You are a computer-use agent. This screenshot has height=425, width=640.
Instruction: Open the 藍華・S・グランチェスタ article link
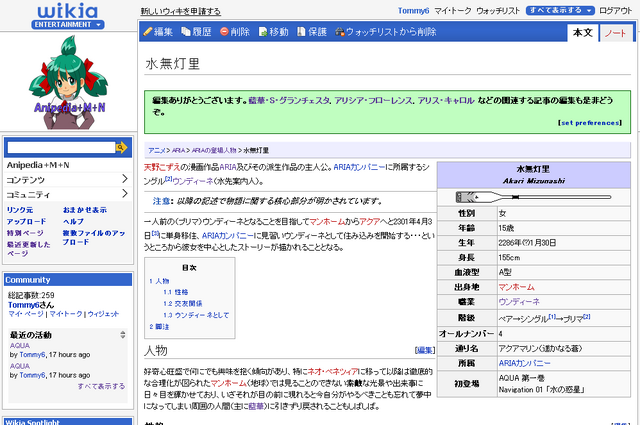click(x=289, y=100)
